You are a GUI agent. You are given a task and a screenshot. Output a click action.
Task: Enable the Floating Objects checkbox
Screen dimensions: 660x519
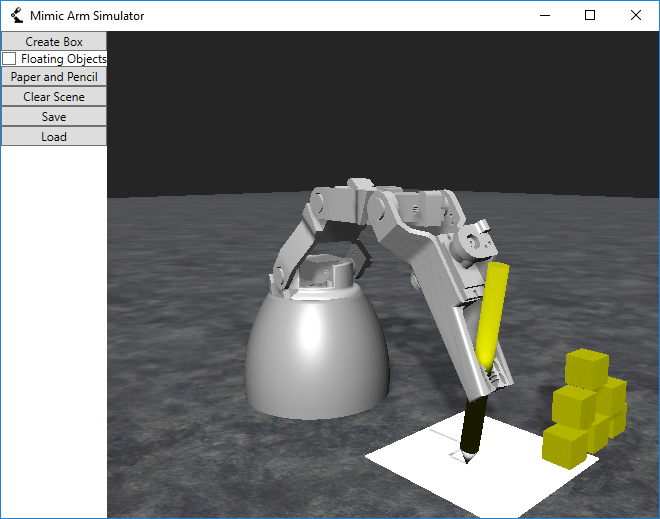click(x=10, y=59)
